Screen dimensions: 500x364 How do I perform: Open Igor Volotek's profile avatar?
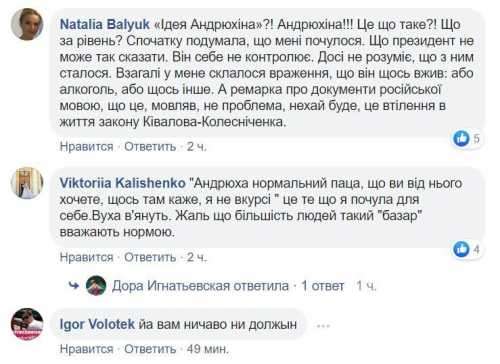point(27,324)
